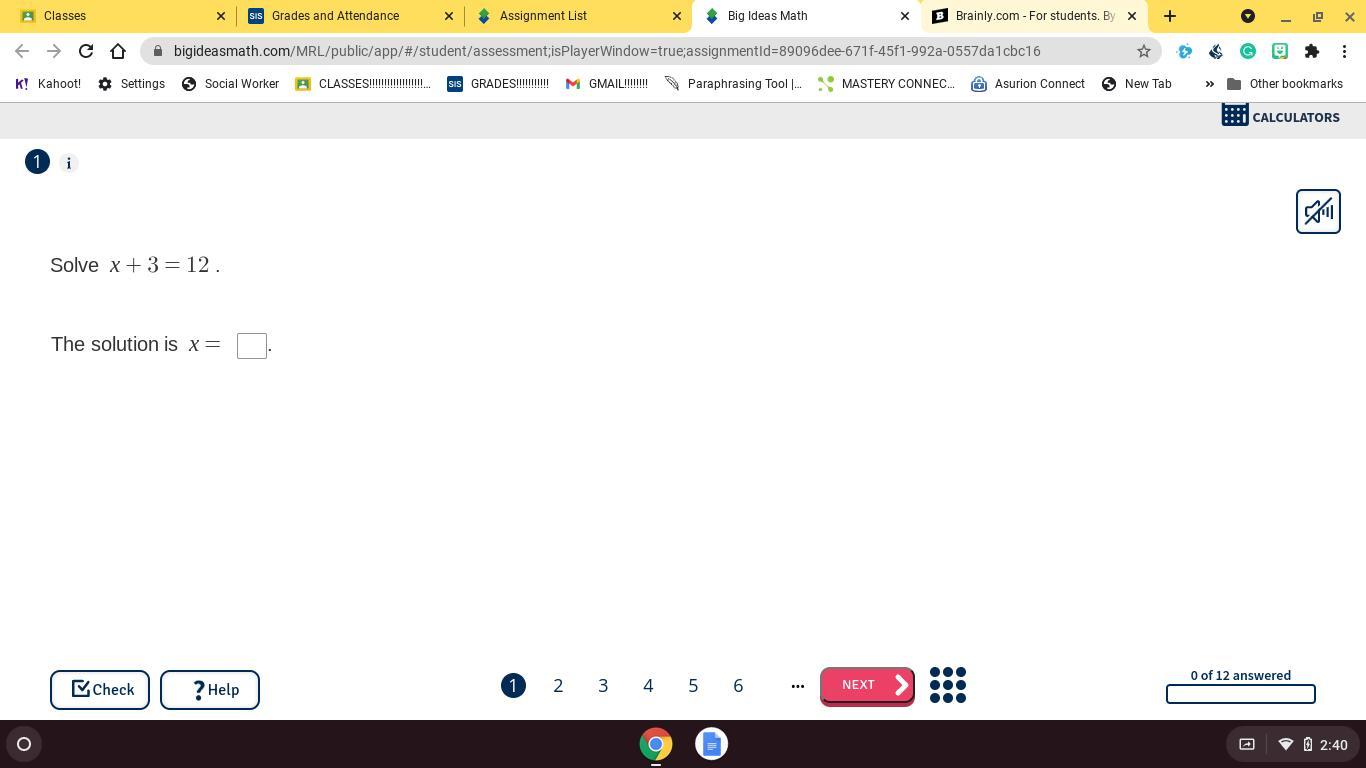The height and width of the screenshot is (768, 1366).
Task: Open the Other bookmarks folder
Action: point(1285,84)
